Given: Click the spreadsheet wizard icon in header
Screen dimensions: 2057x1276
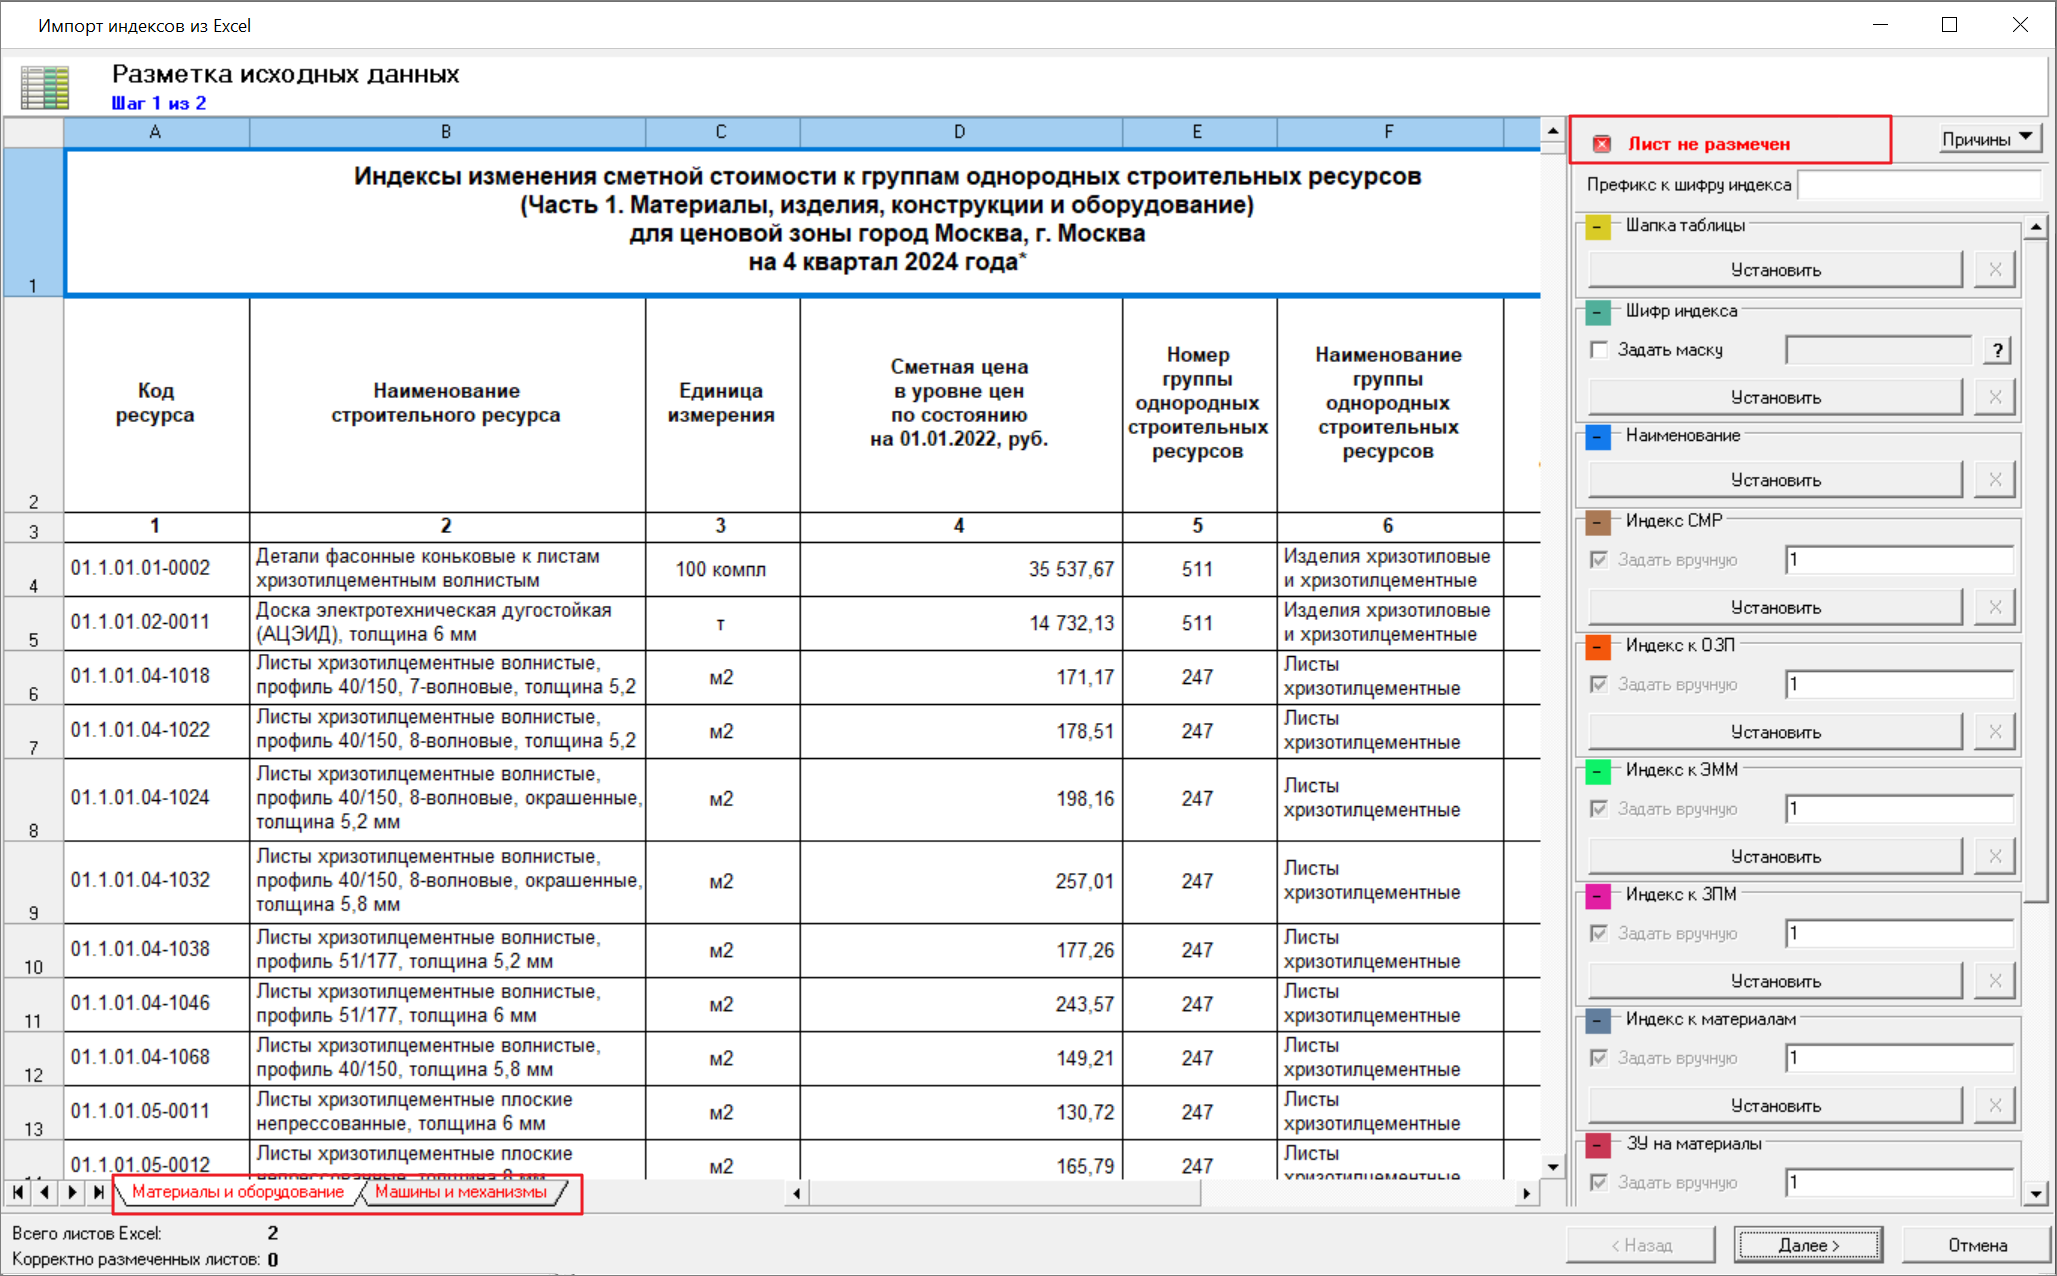Looking at the screenshot, I should (45, 88).
